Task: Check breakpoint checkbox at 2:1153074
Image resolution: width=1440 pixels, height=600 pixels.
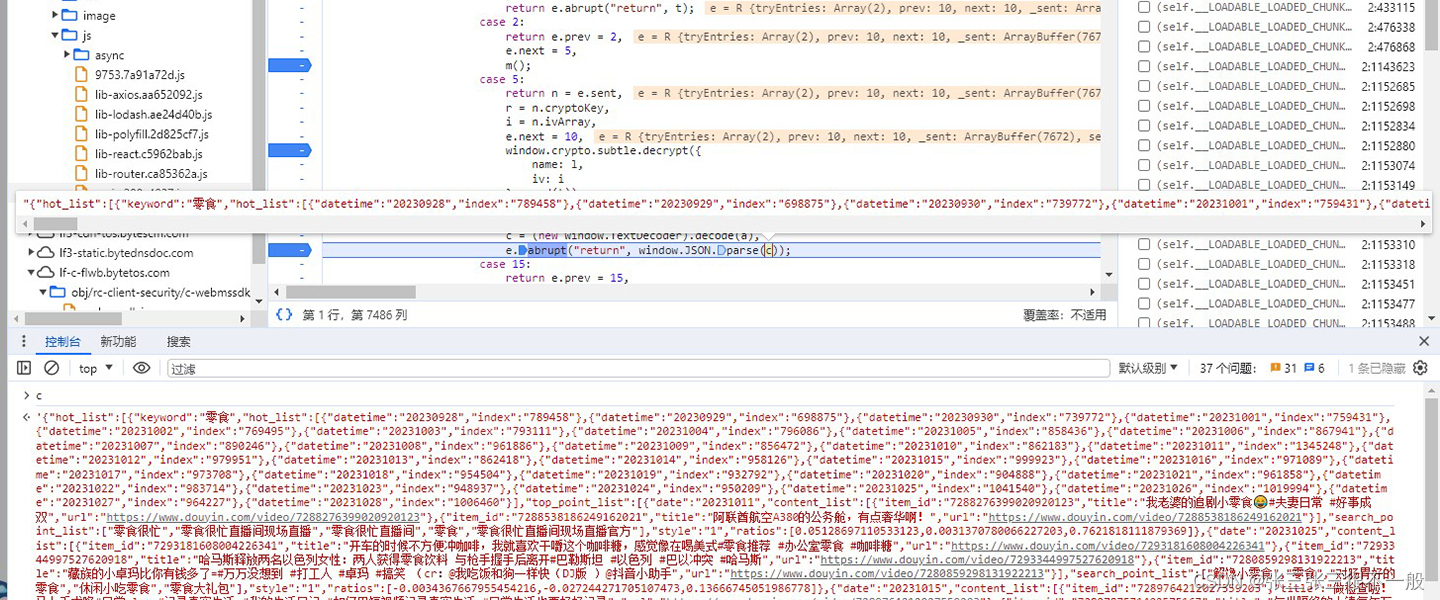Action: tap(1143, 165)
